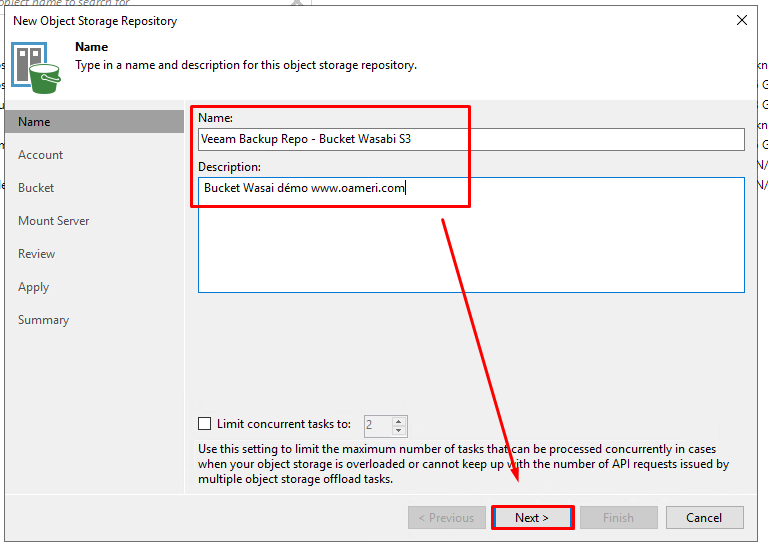
Task: Click the object storage bucket icon
Action: [x=36, y=68]
